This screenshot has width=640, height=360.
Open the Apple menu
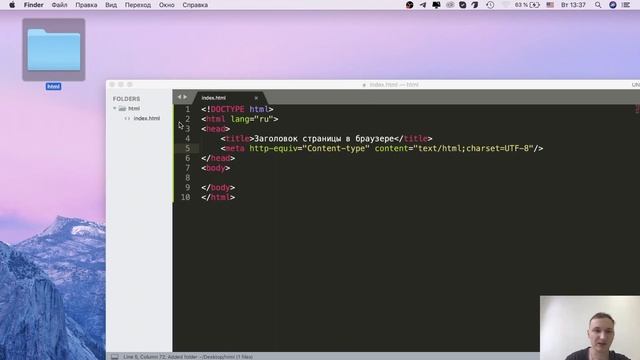[x=12, y=5]
